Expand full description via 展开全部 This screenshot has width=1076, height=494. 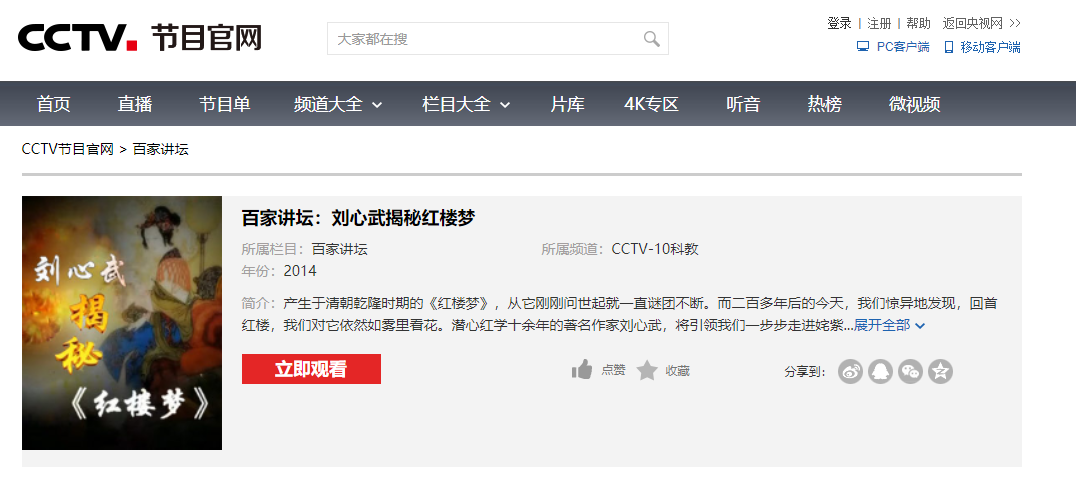click(889, 325)
